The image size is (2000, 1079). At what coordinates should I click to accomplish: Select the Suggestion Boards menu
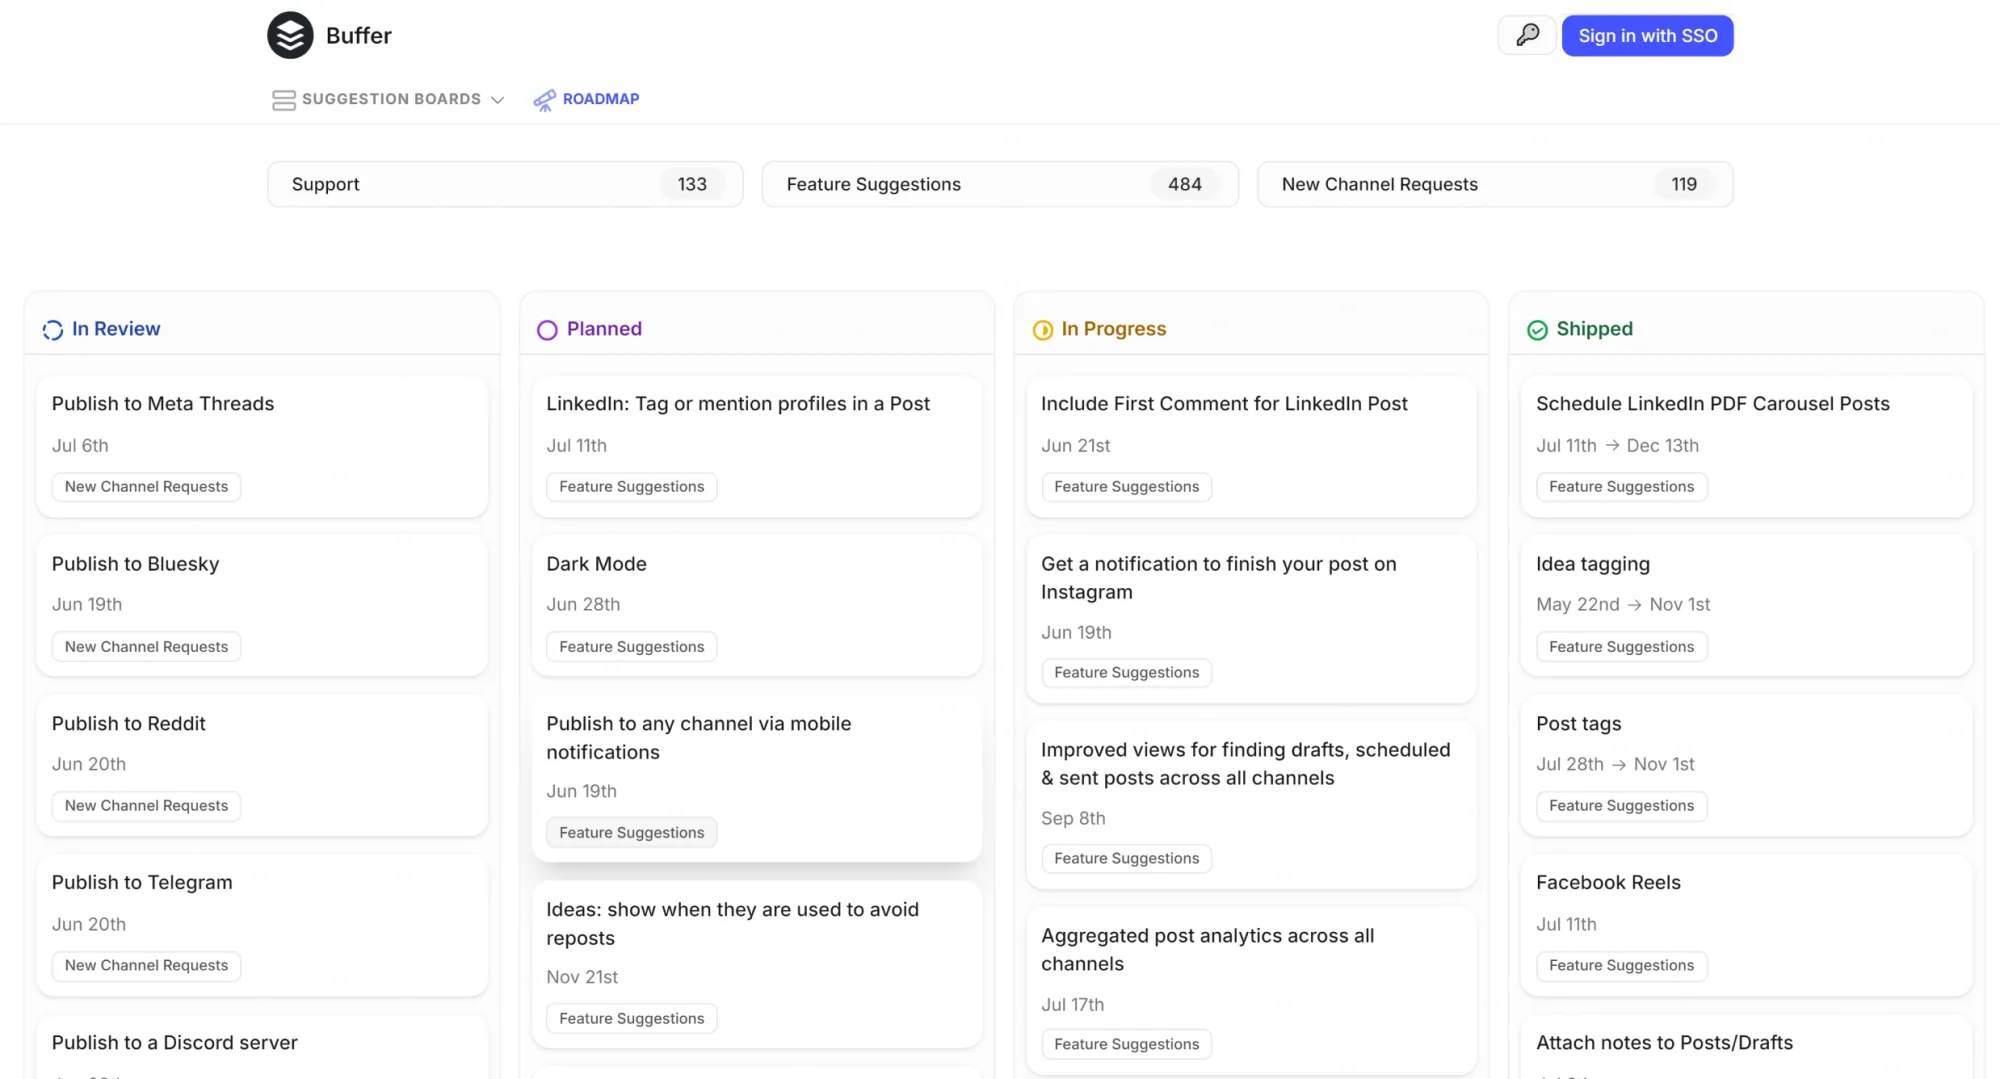click(x=390, y=99)
